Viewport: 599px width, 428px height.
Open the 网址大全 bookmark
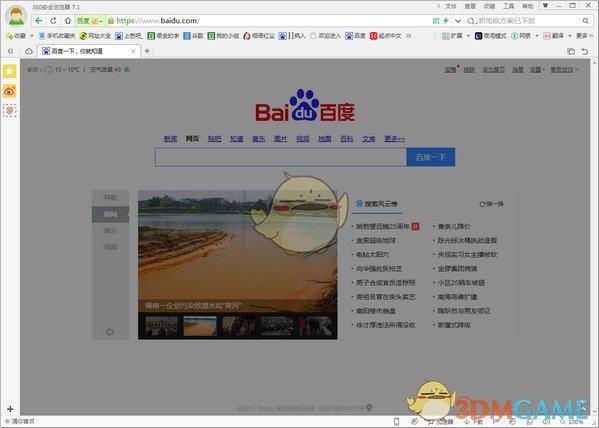click(x=95, y=36)
